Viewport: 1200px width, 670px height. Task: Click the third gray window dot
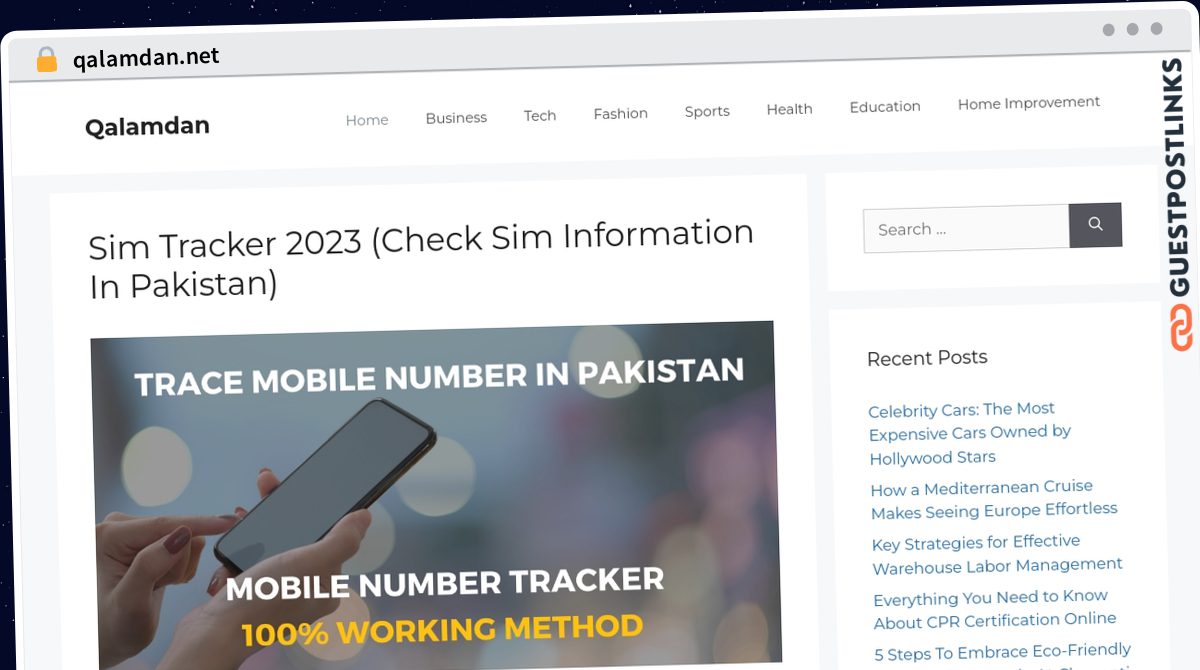tap(1157, 29)
